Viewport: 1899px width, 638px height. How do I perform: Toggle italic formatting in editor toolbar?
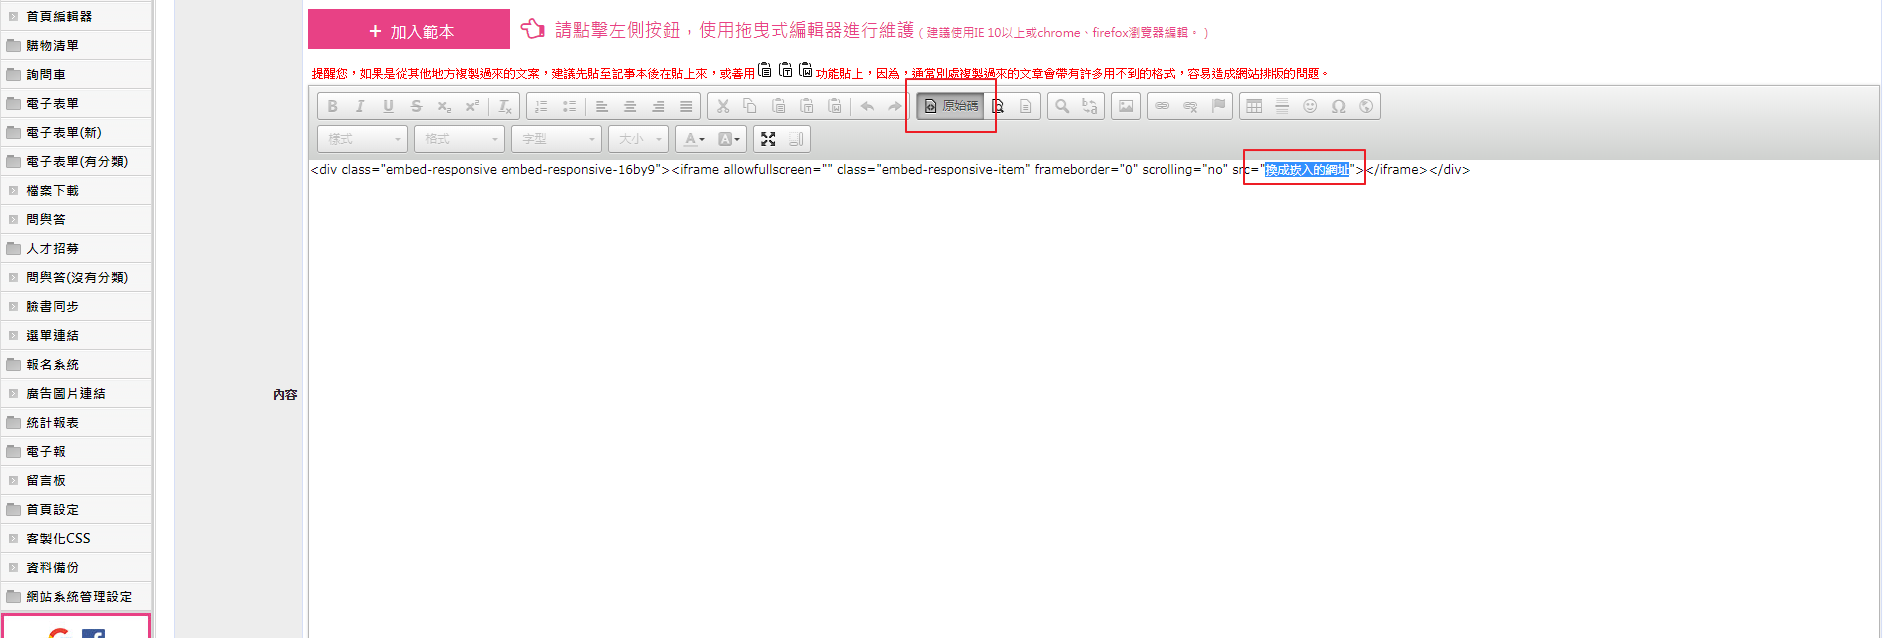(360, 106)
